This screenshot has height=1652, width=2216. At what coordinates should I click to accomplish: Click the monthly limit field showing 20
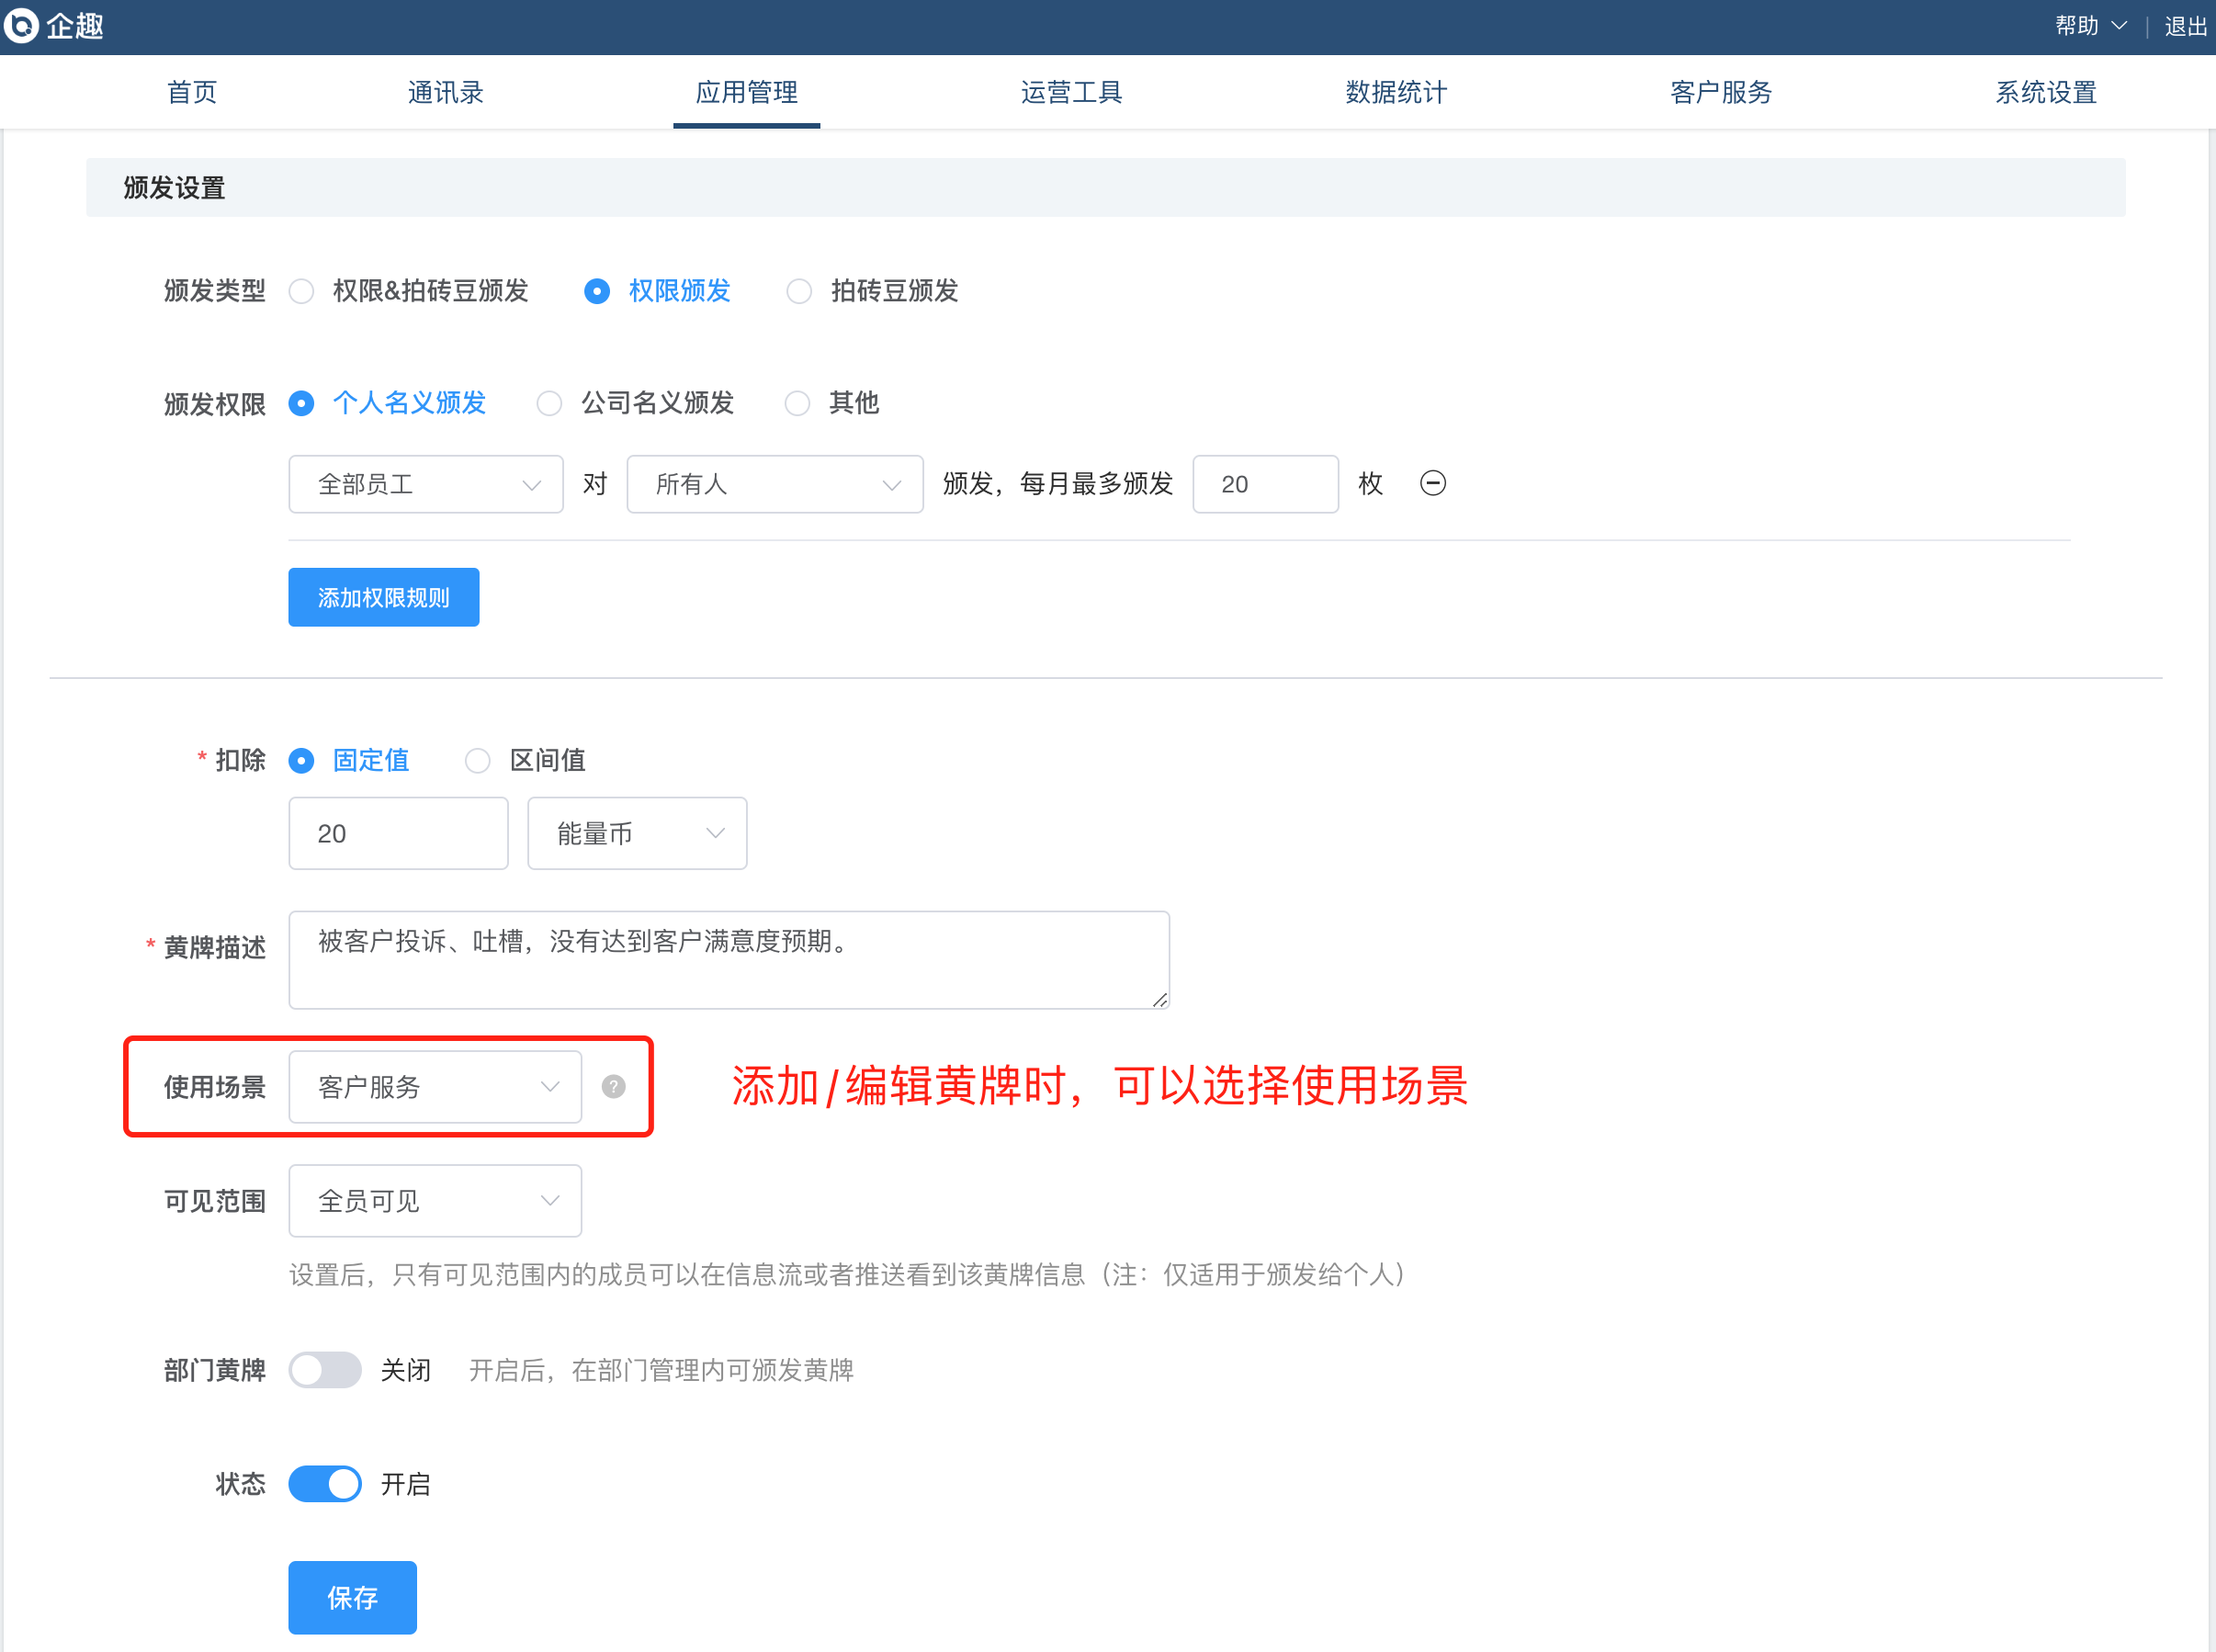(1265, 484)
